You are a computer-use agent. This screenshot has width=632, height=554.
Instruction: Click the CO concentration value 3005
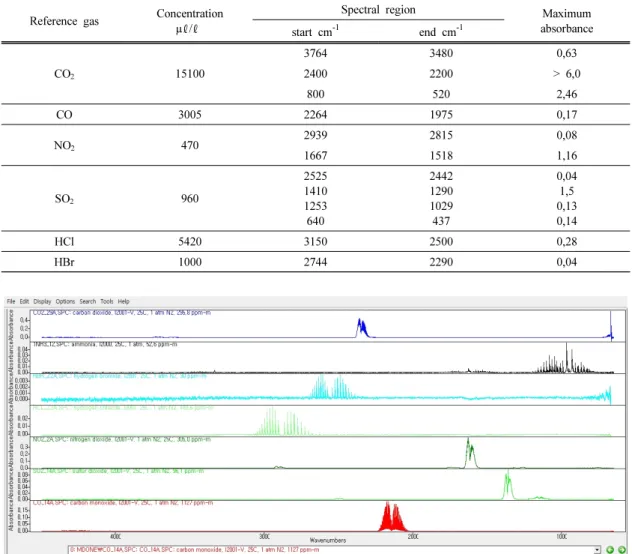tap(190, 115)
